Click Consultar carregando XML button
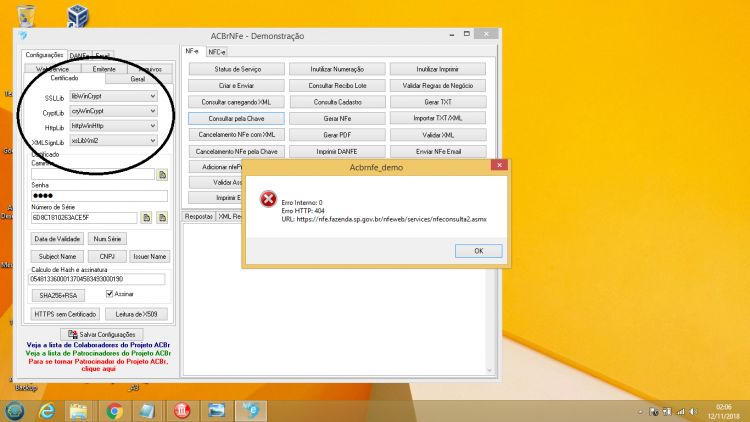Screen dimensions: 750x422 pyautogui.click(x=237, y=102)
